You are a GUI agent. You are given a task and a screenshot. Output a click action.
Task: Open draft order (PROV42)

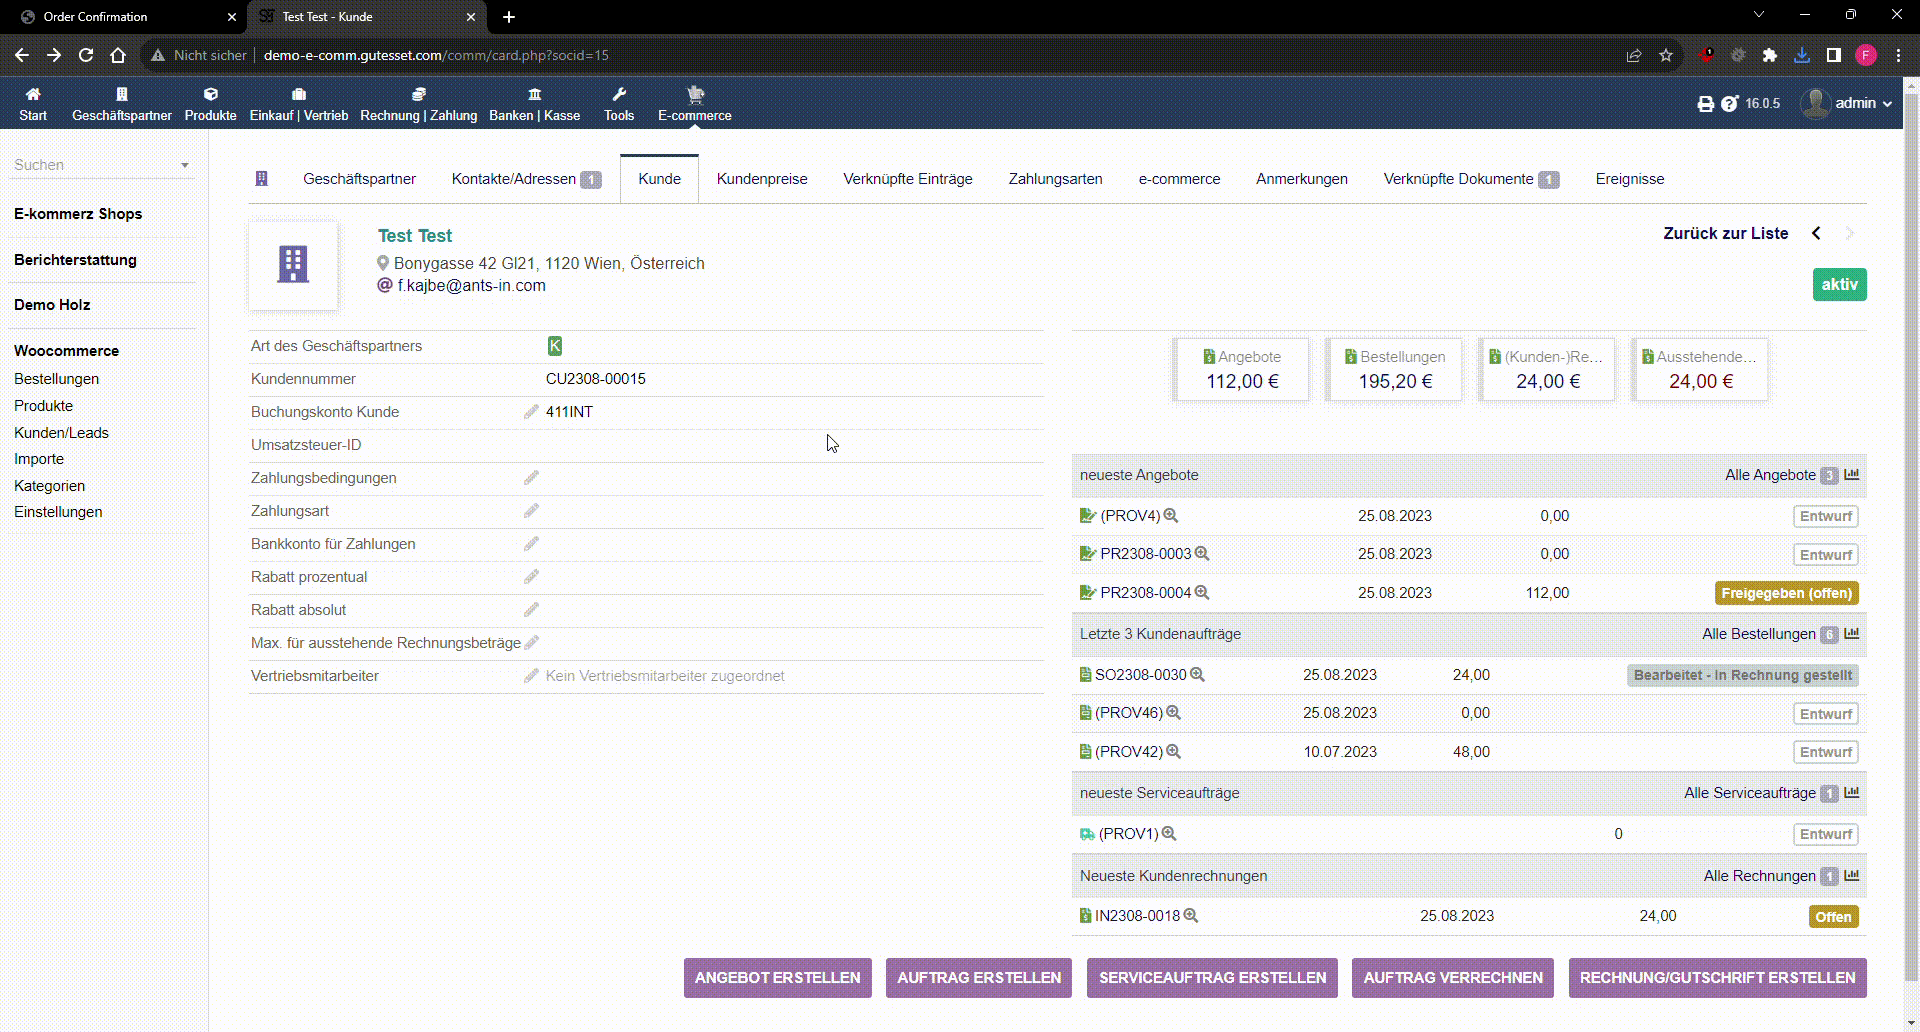click(1129, 752)
